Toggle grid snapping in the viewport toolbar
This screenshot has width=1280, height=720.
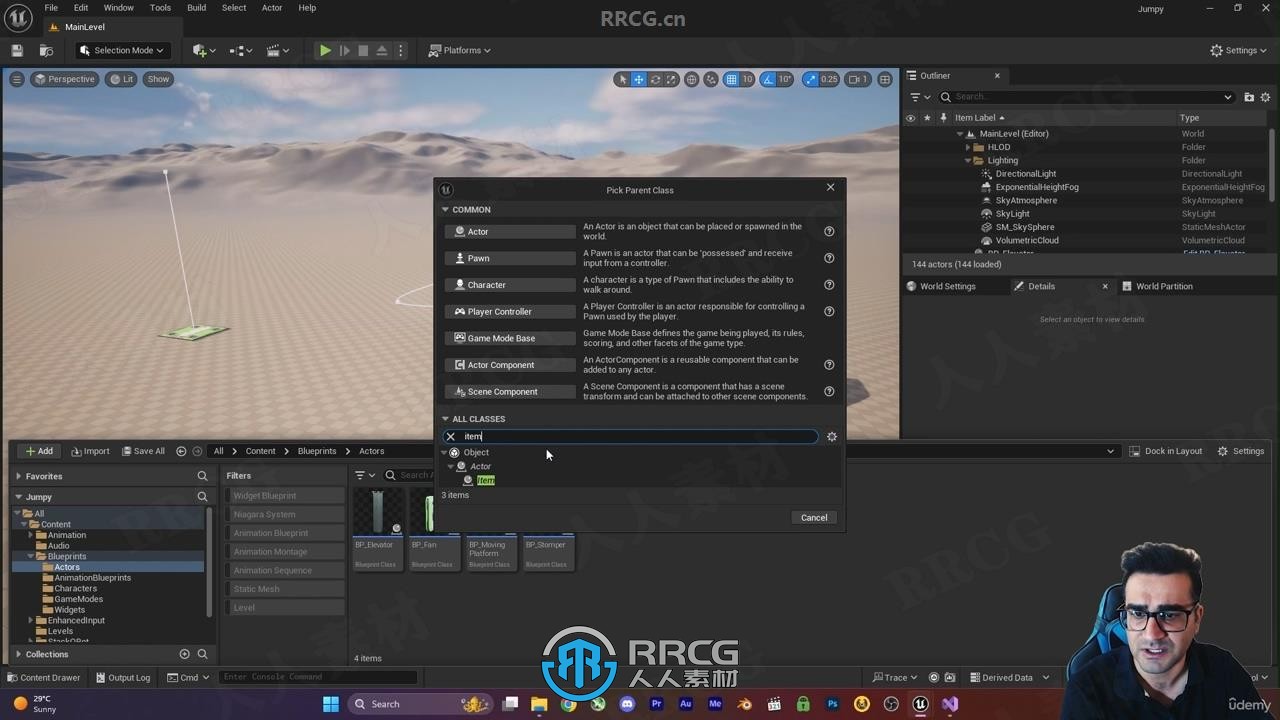[732, 79]
